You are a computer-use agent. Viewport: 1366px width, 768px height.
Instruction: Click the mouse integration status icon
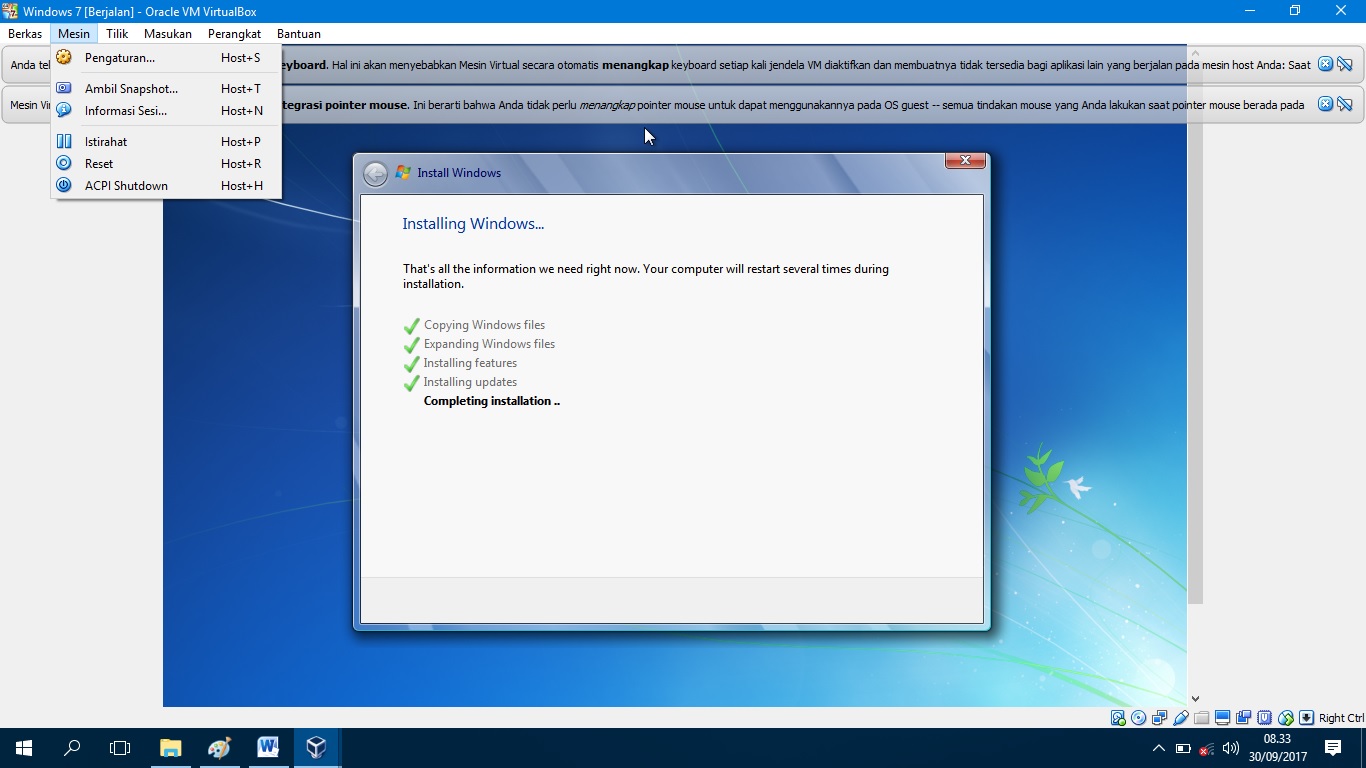tap(1286, 718)
